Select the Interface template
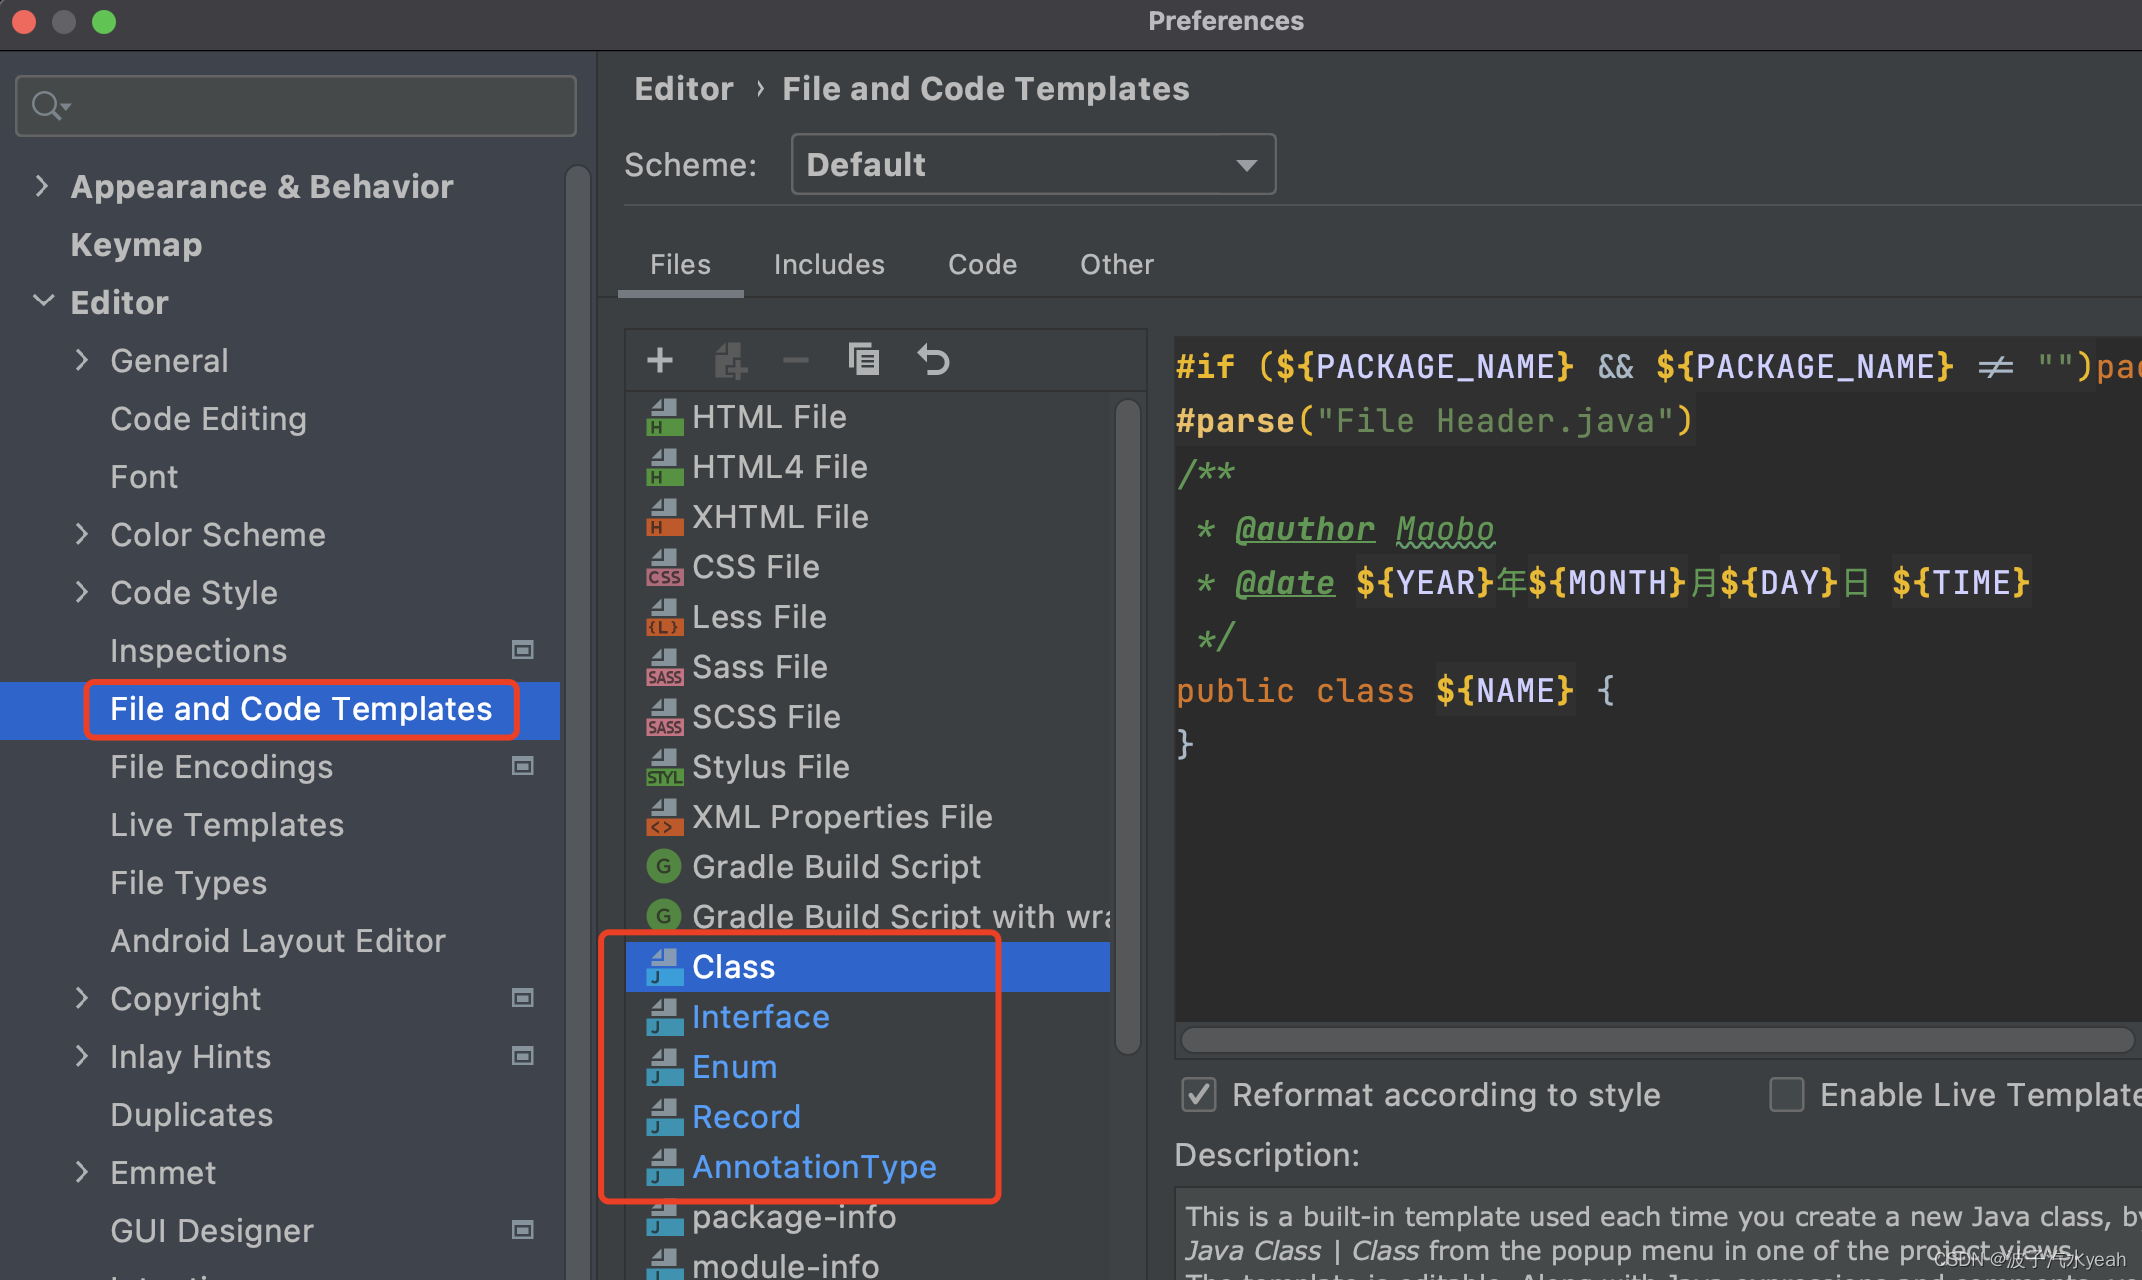The width and height of the screenshot is (2142, 1280). coord(760,1017)
